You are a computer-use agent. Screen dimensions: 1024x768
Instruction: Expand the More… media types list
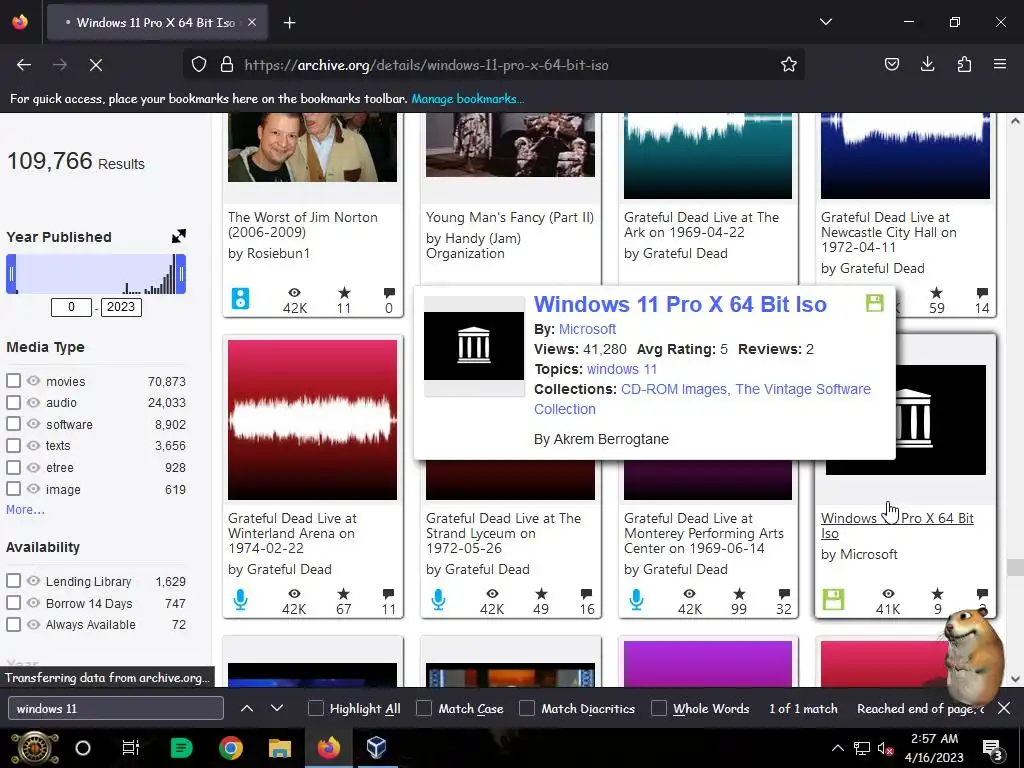tap(25, 510)
